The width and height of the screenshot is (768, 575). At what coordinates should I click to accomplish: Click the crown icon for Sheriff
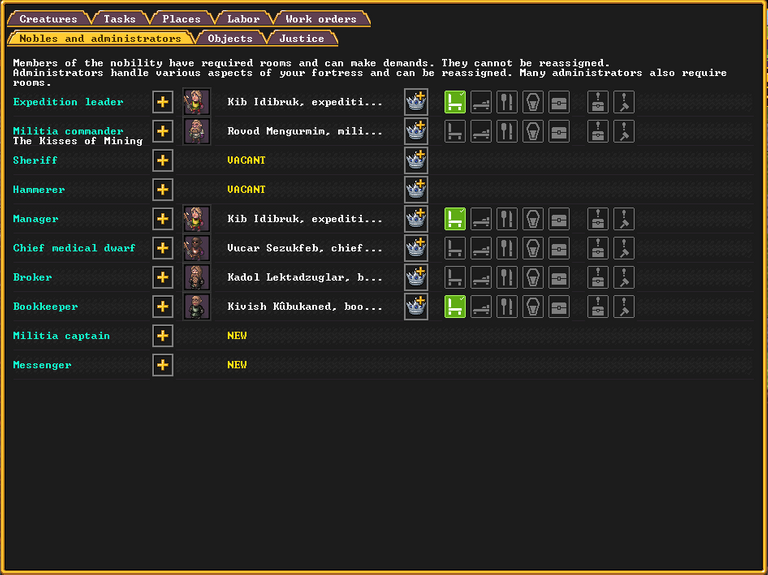[416, 160]
